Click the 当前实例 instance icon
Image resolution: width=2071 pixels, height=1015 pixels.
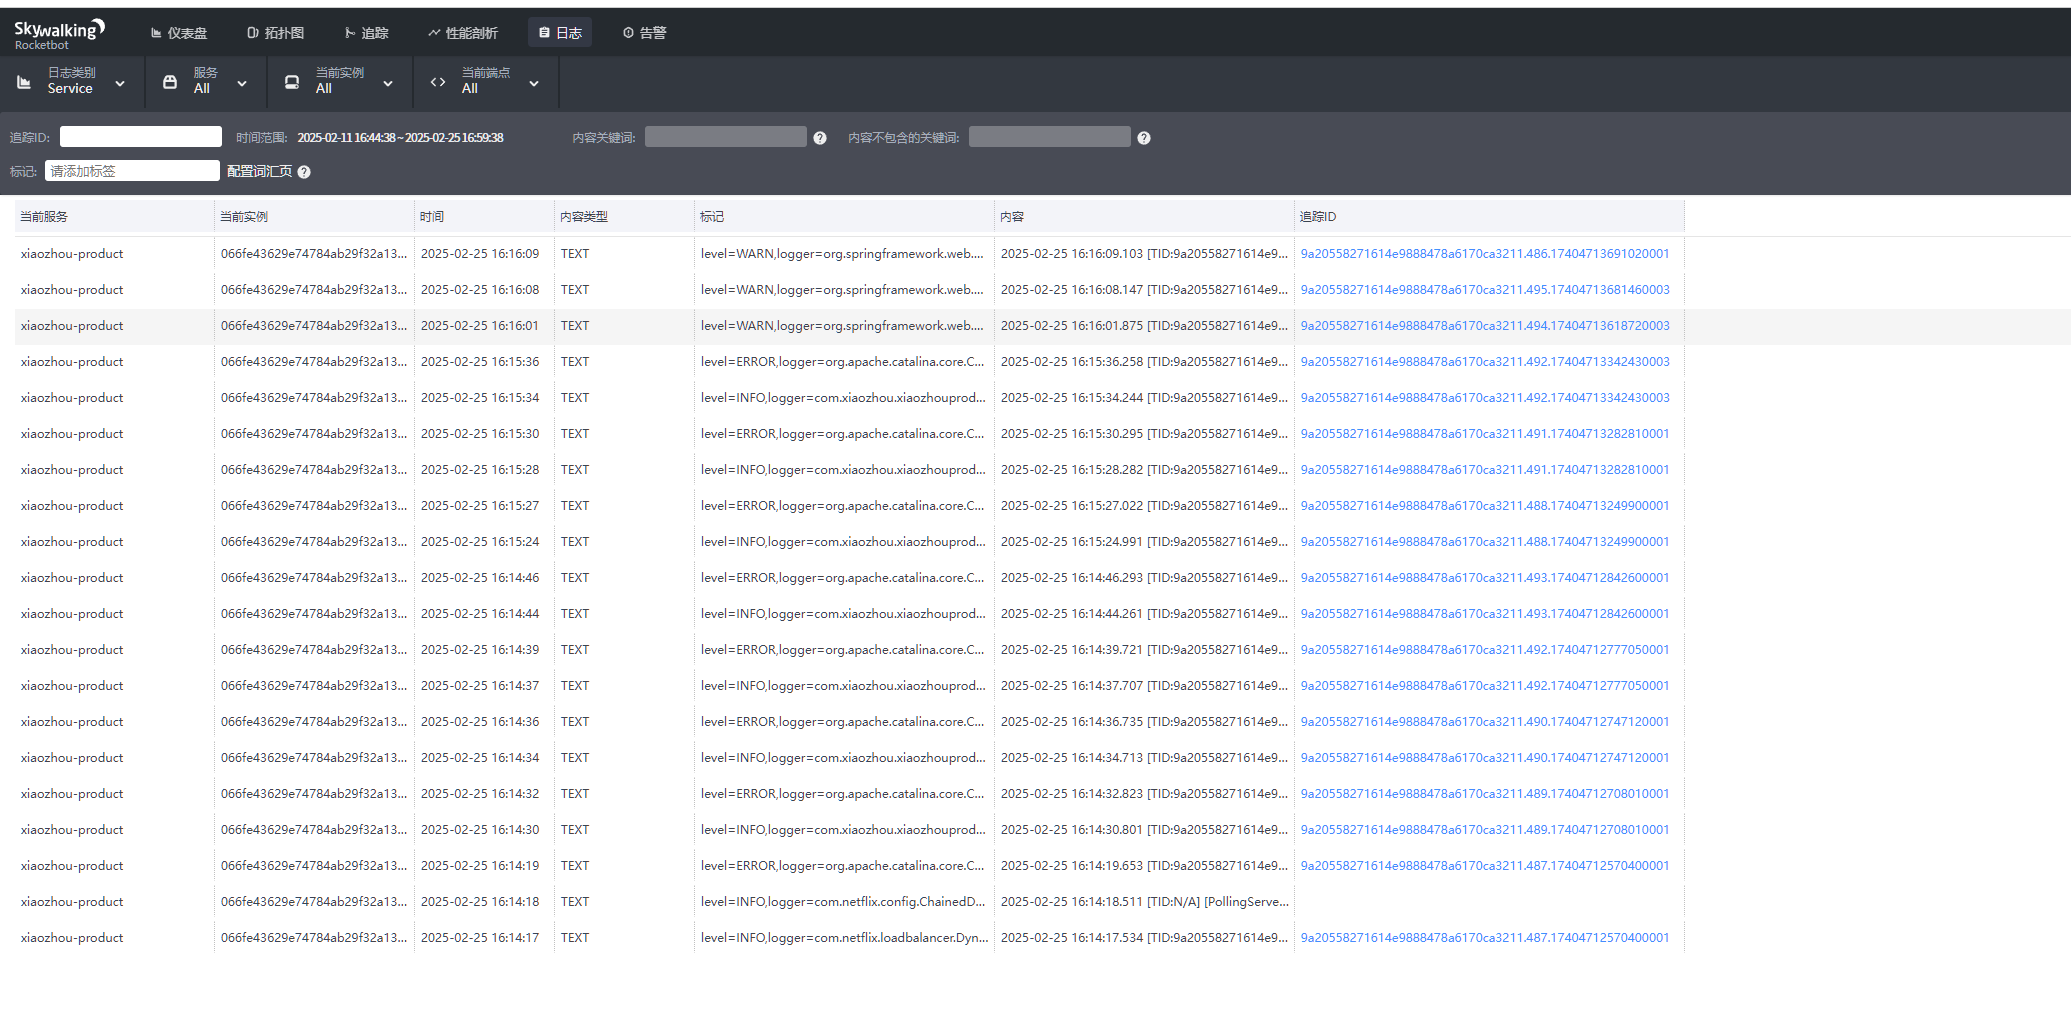(292, 82)
